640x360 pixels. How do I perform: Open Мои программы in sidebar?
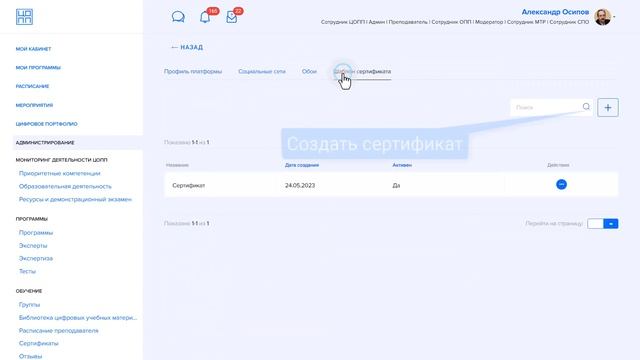tap(38, 68)
